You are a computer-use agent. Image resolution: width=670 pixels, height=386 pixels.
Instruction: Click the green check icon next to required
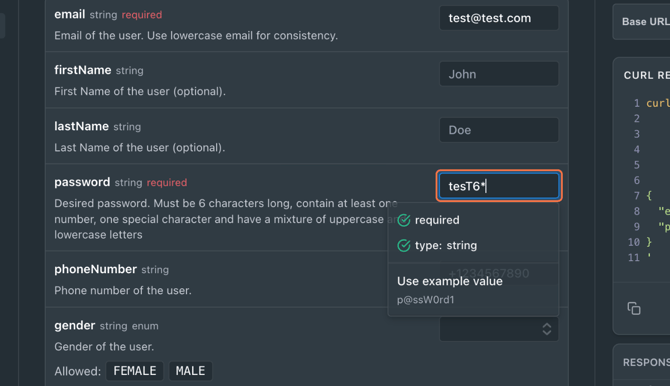tap(404, 220)
